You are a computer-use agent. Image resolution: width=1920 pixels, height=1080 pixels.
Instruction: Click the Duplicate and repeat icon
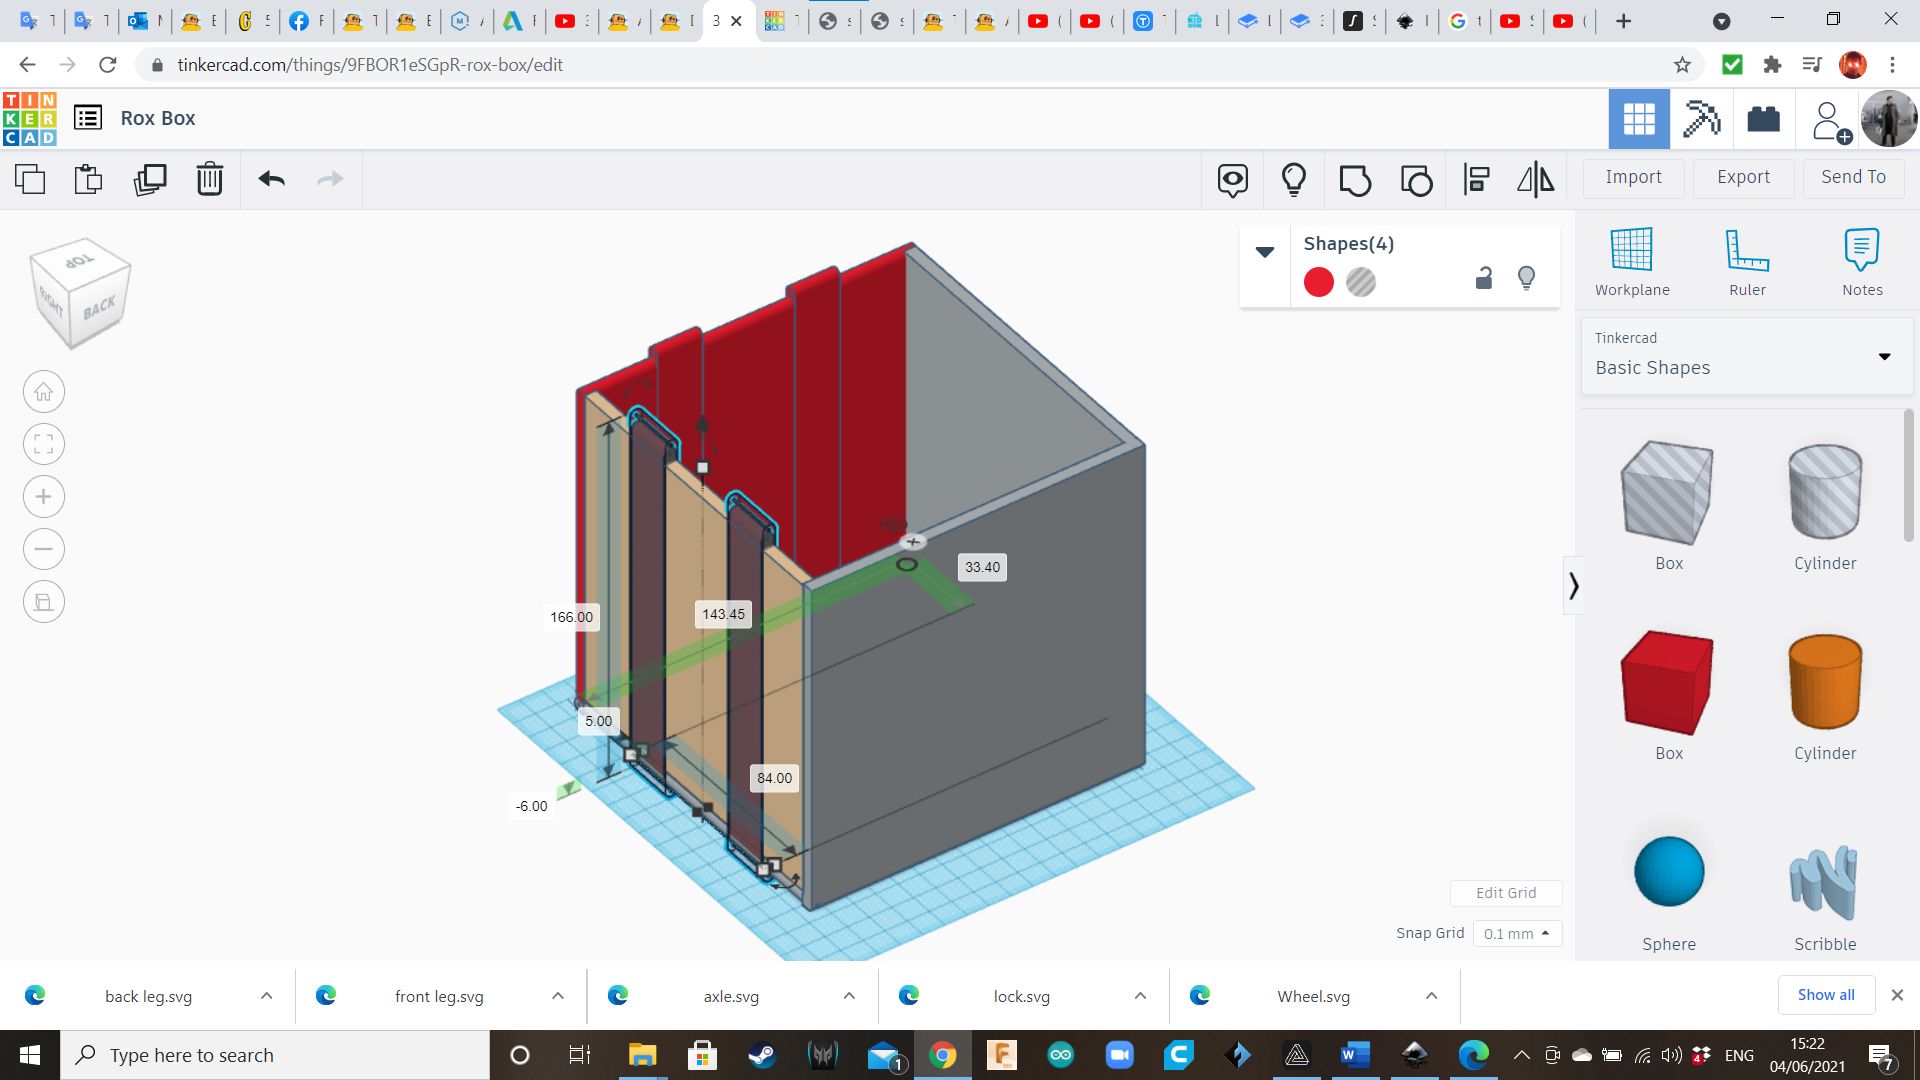tap(150, 179)
